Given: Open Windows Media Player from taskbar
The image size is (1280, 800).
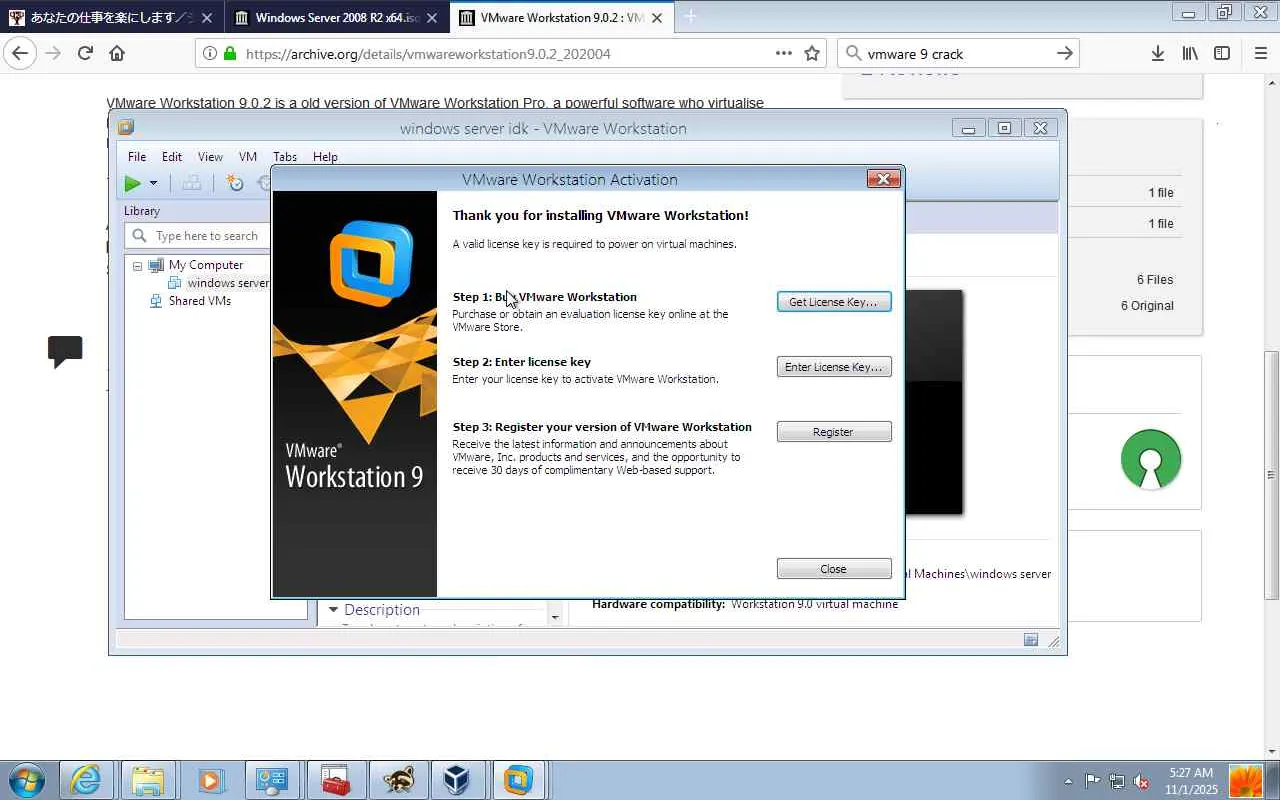Looking at the screenshot, I should tap(210, 781).
